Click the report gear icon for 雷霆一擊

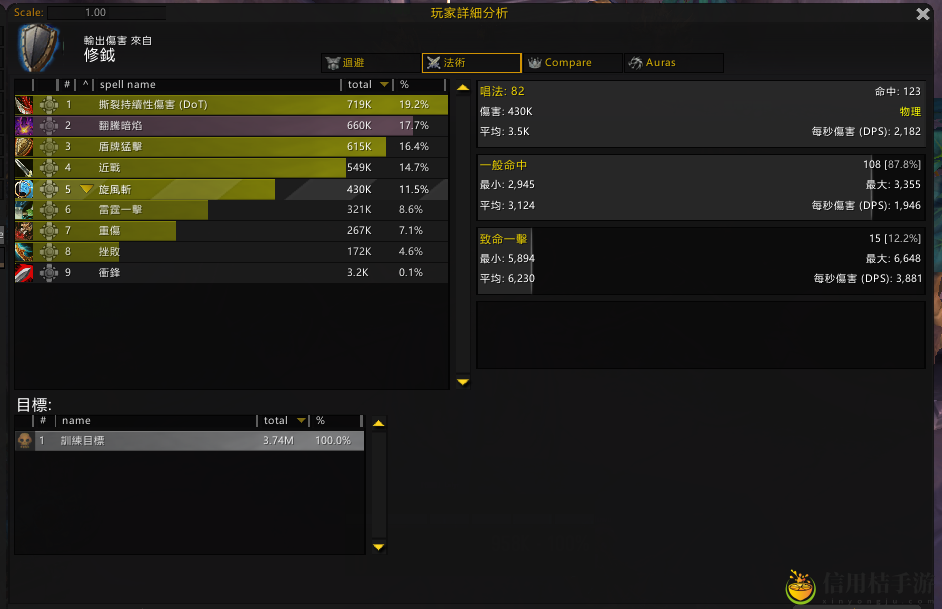(49, 210)
